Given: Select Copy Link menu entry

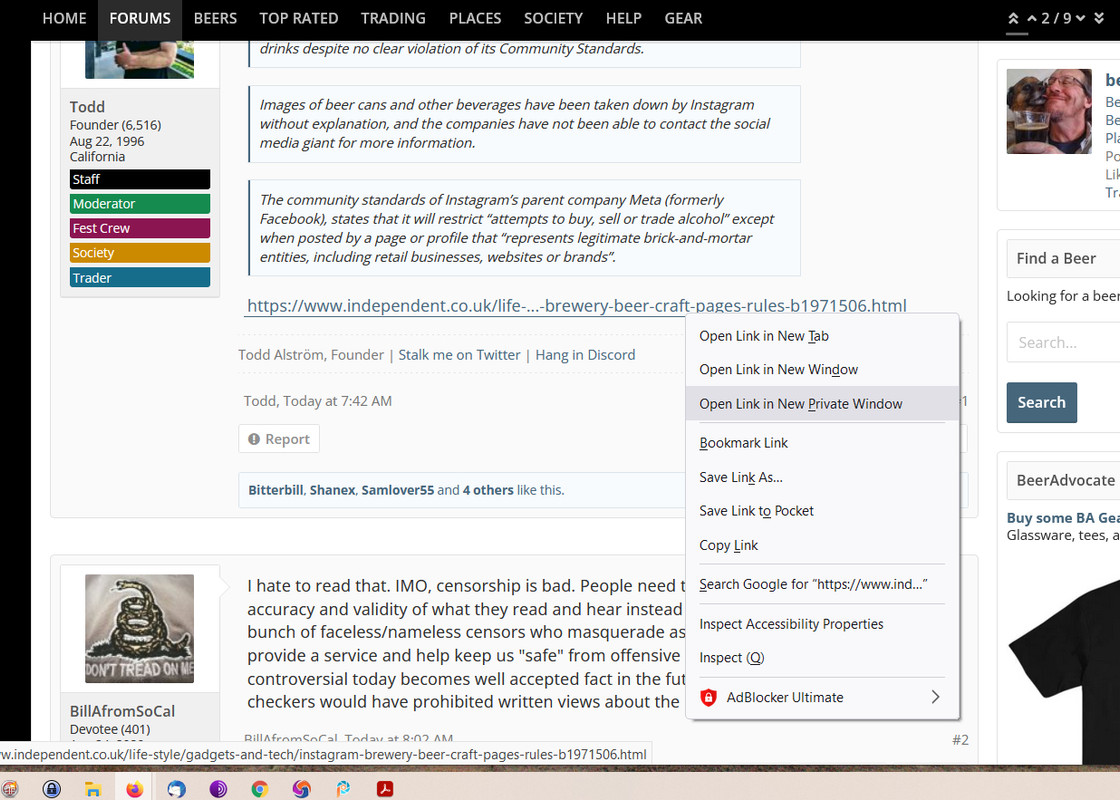Looking at the screenshot, I should tap(822, 545).
